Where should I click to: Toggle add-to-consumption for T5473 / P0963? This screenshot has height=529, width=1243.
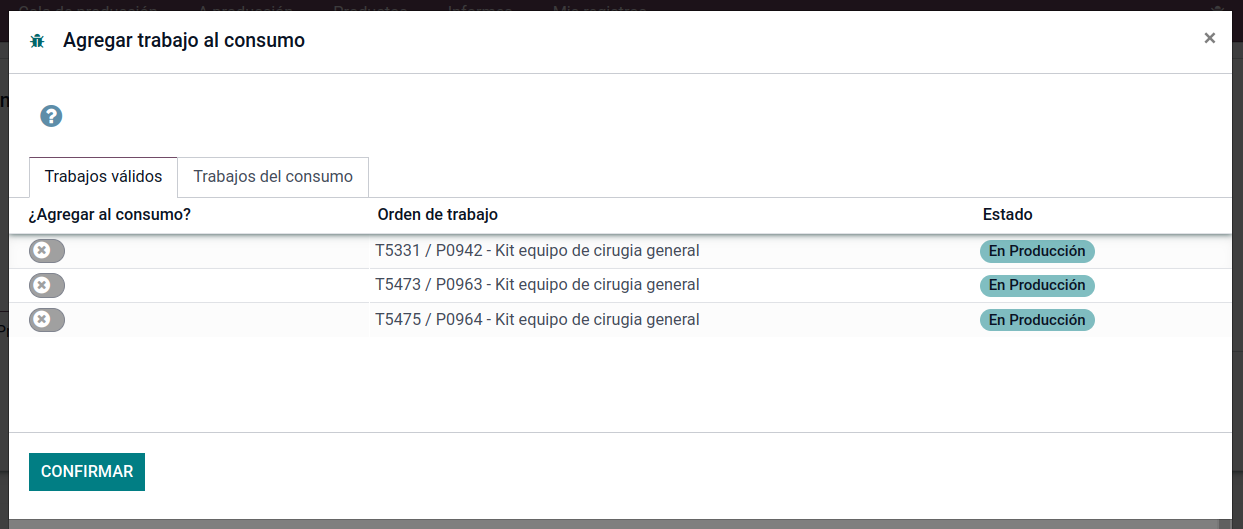[x=47, y=285]
